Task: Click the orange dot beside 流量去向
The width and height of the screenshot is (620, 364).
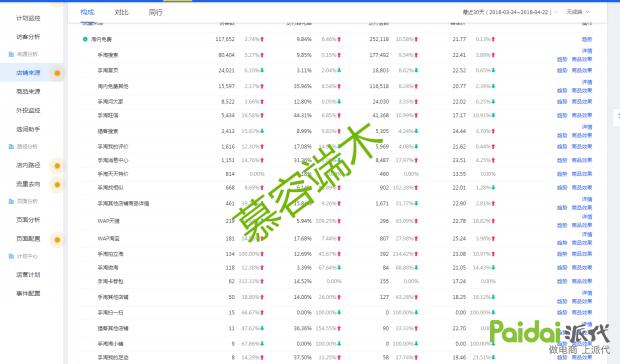Action: (57, 185)
